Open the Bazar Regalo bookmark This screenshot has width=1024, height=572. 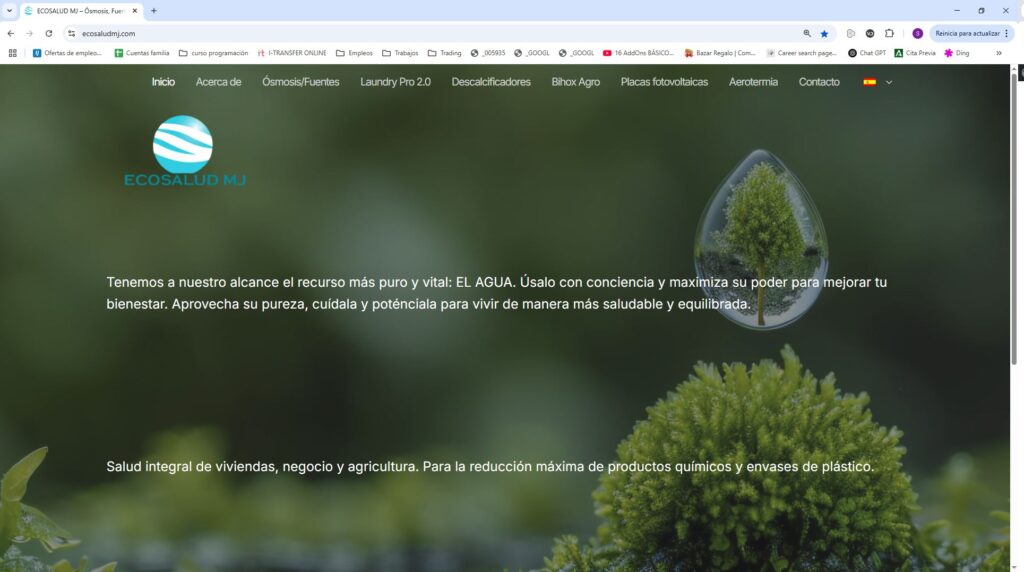click(720, 53)
